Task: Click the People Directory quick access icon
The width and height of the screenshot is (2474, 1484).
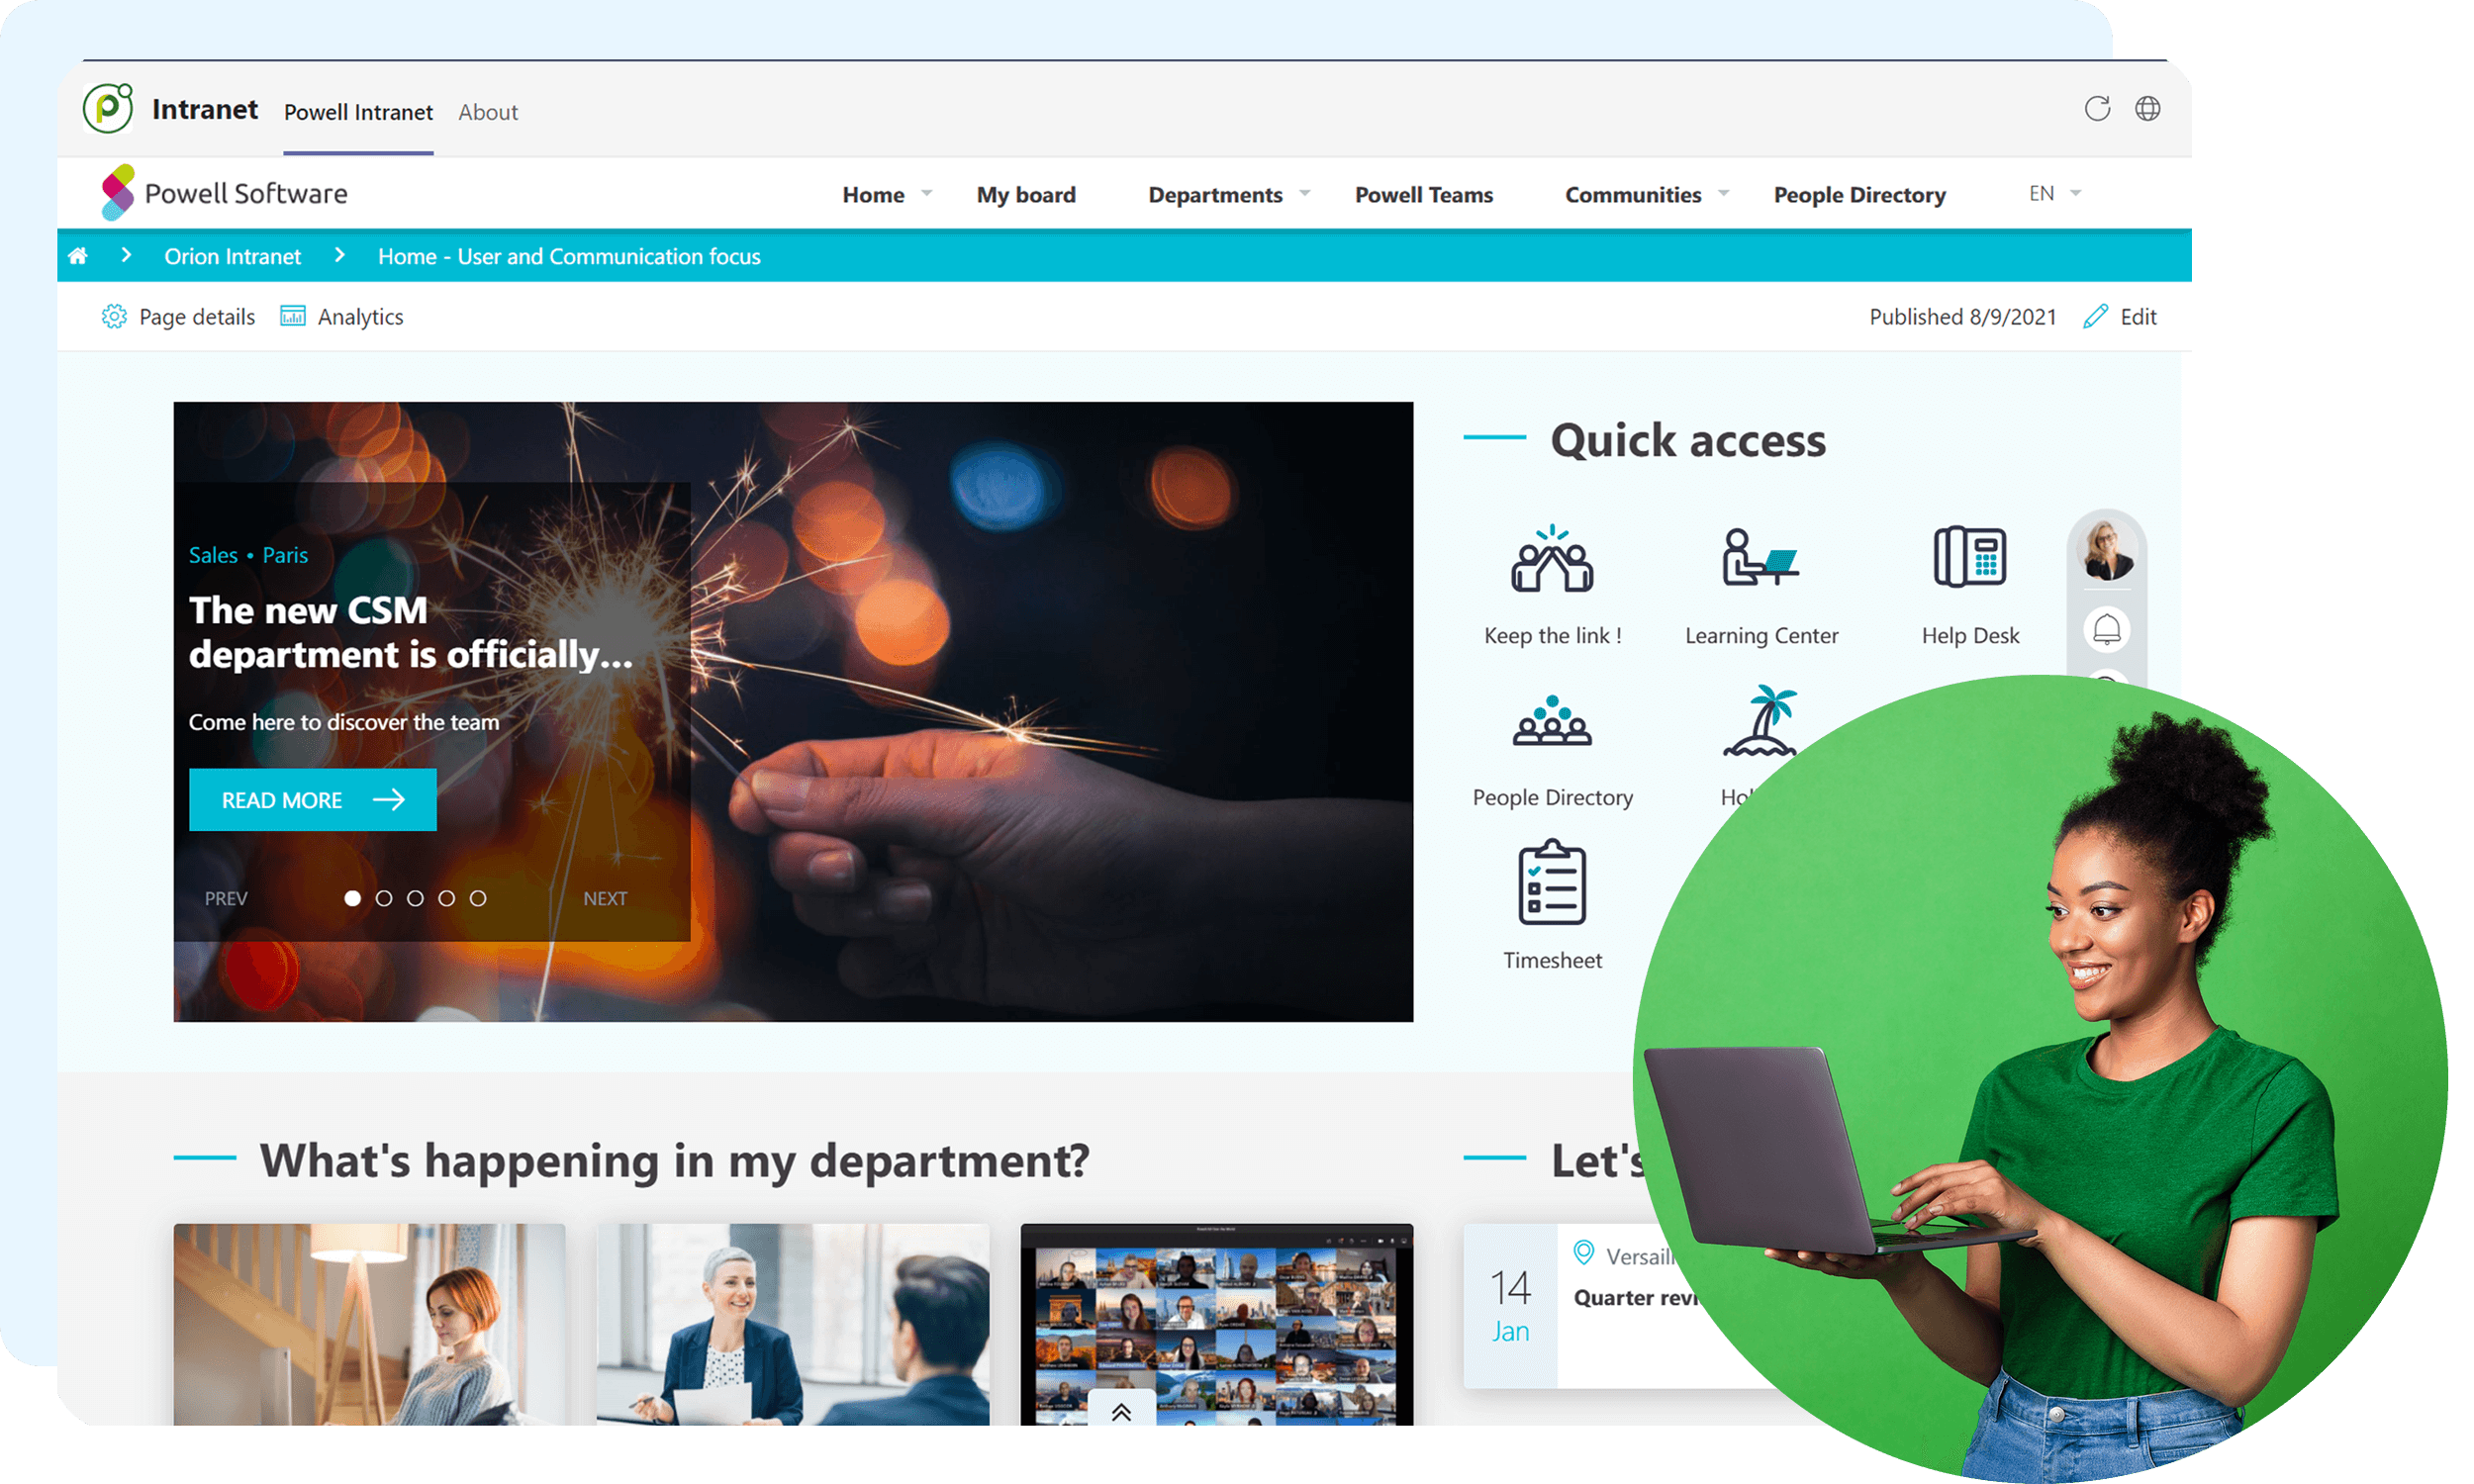Action: point(1552,721)
